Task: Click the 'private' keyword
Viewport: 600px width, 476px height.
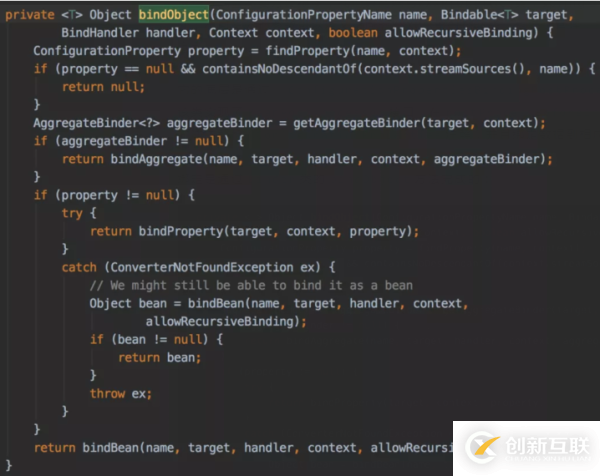Action: click(30, 15)
